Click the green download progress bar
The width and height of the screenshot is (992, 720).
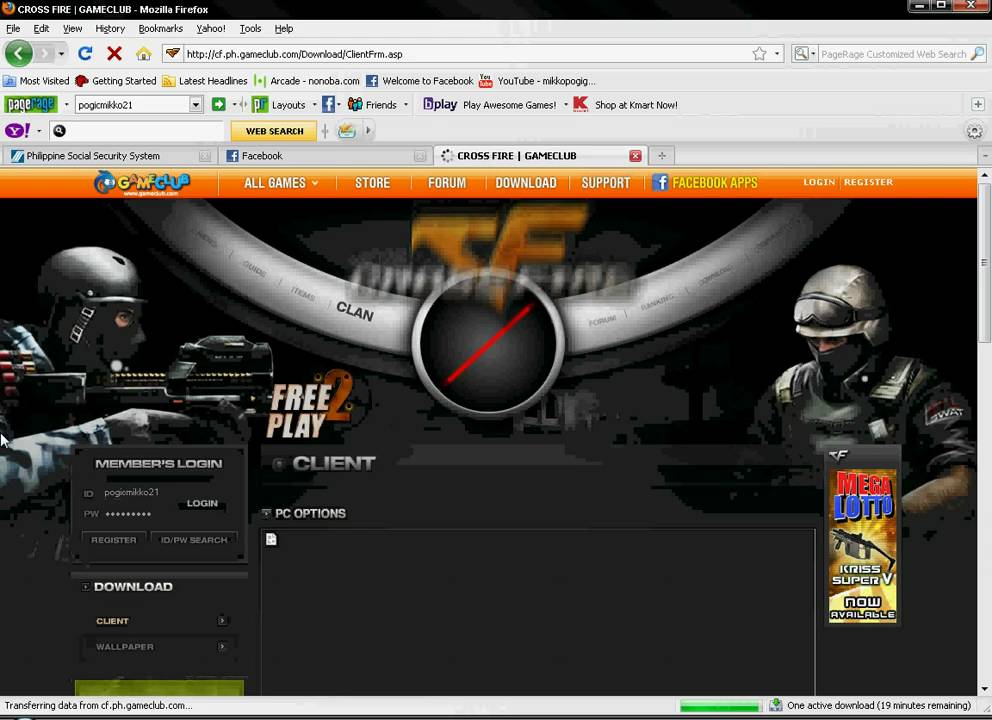720,705
